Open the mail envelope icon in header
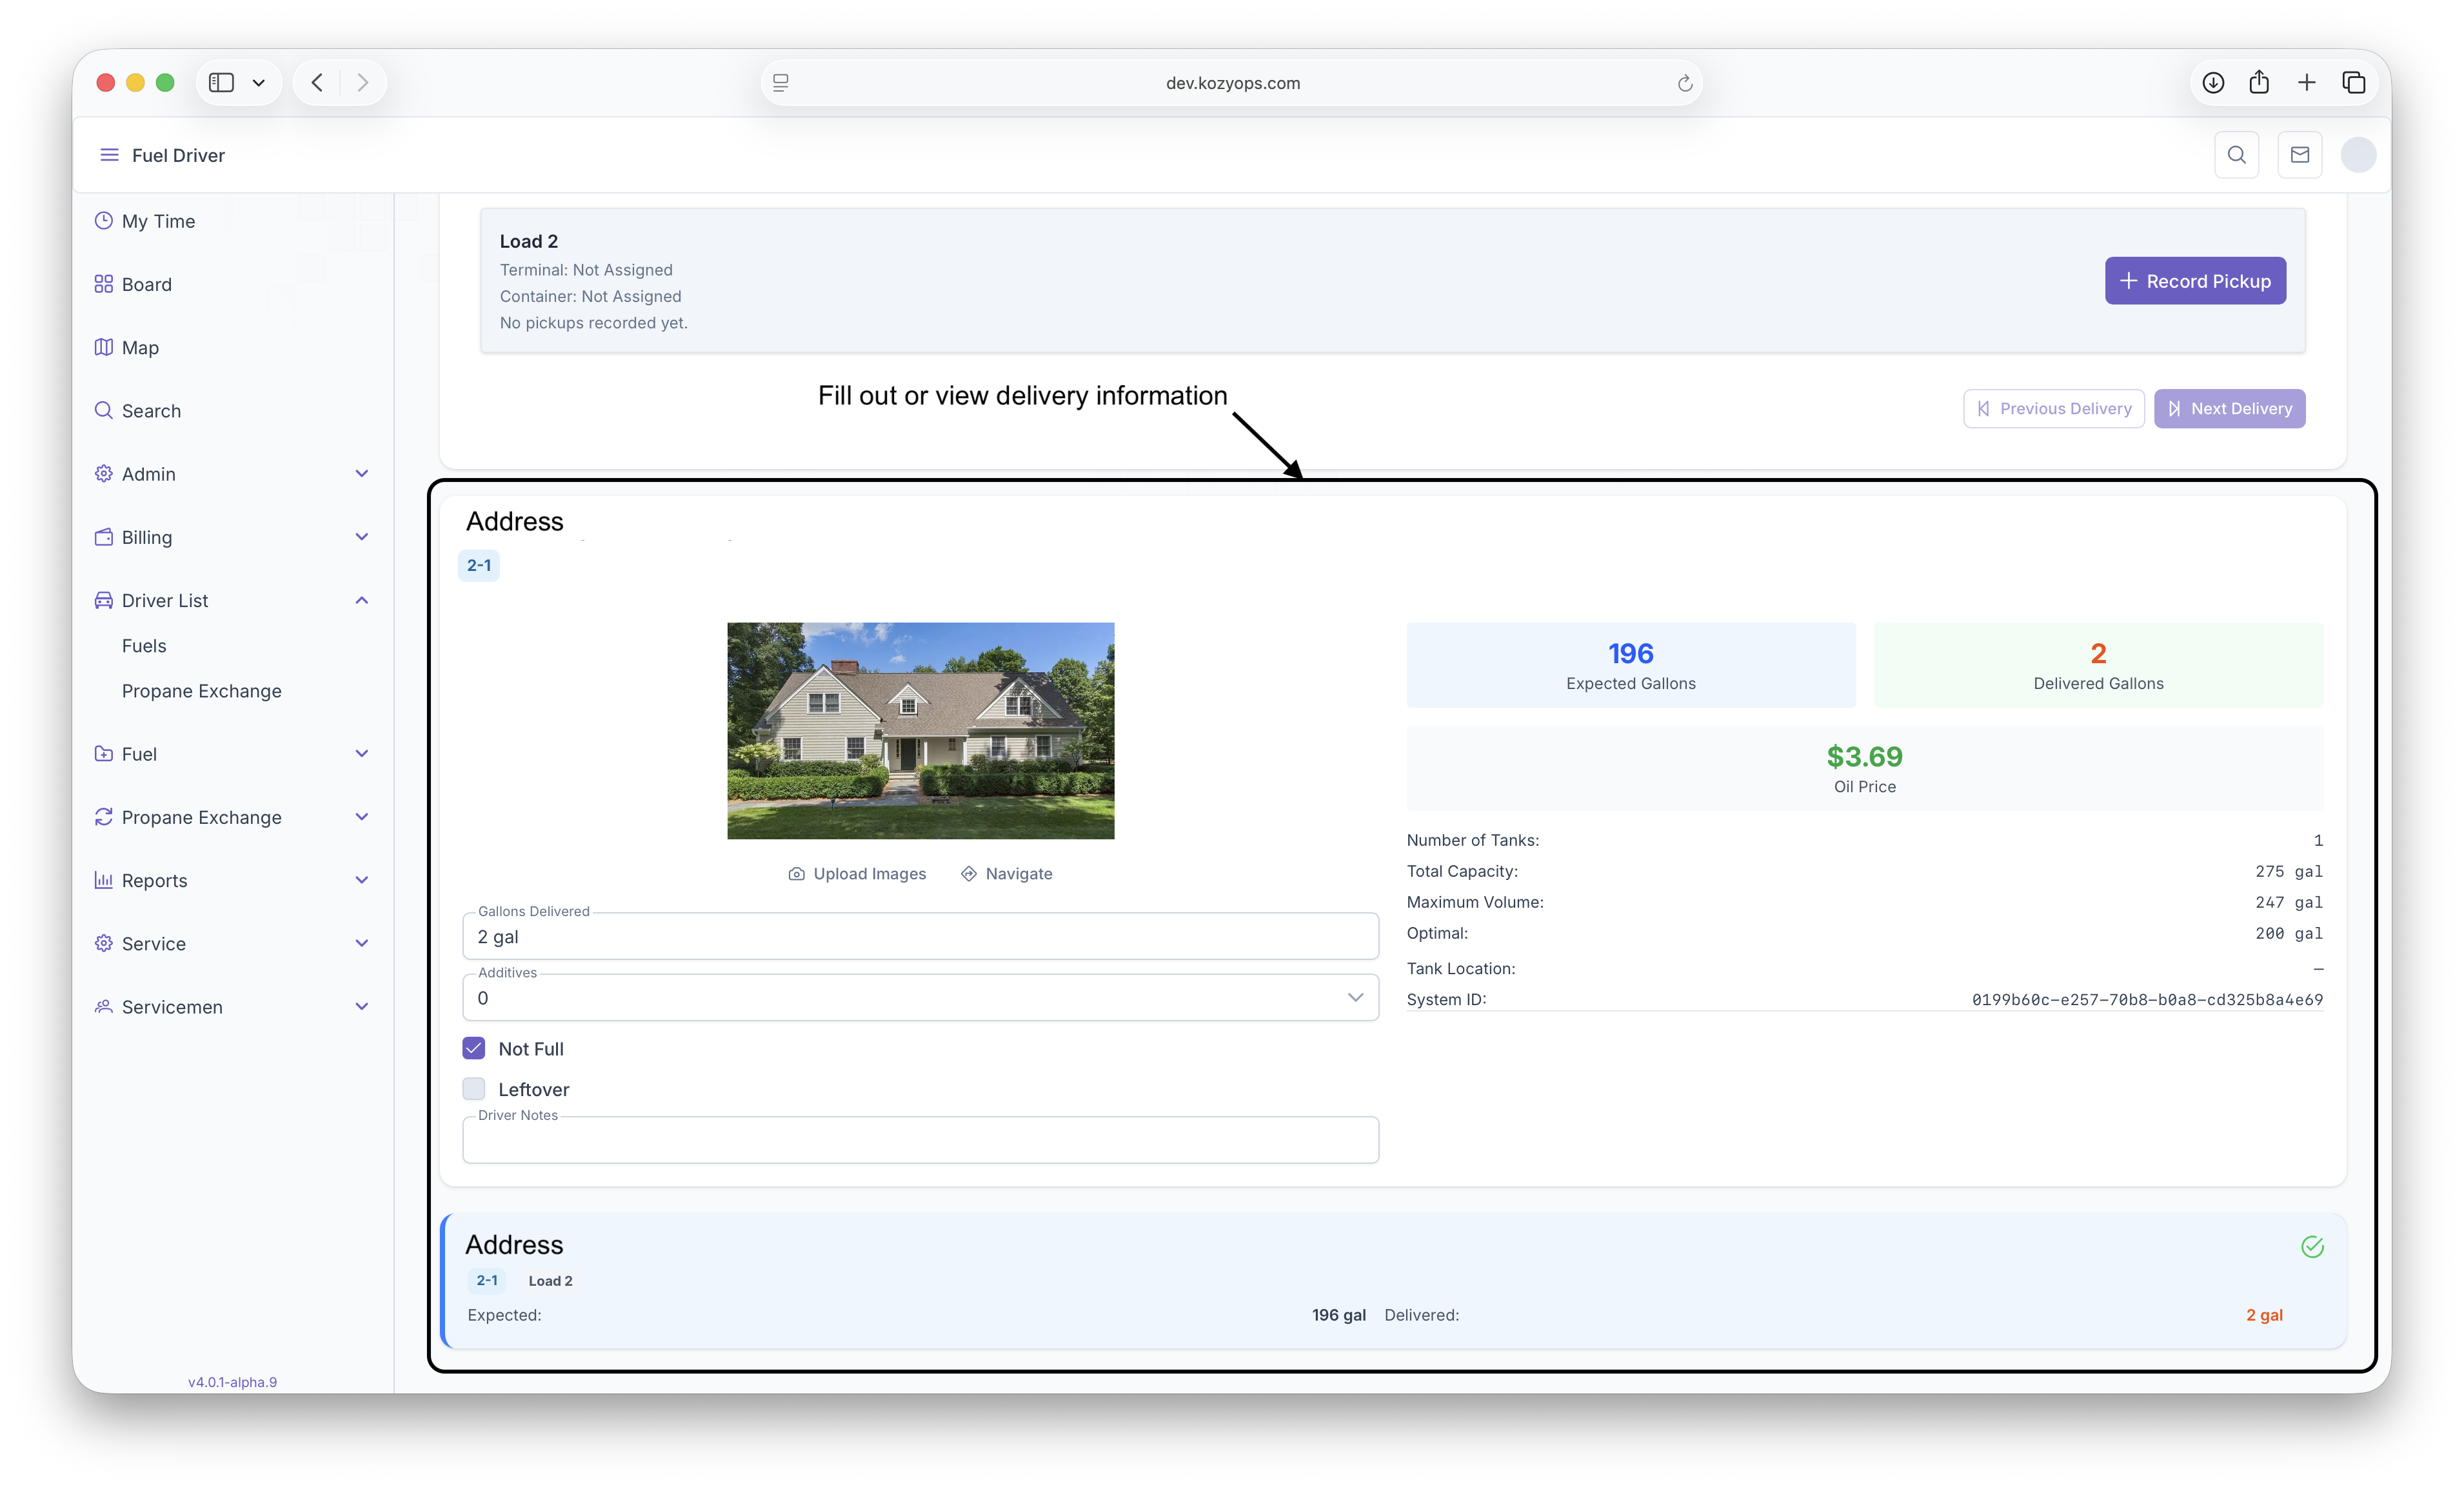Image resolution: width=2464 pixels, height=1489 pixels. (x=2299, y=155)
